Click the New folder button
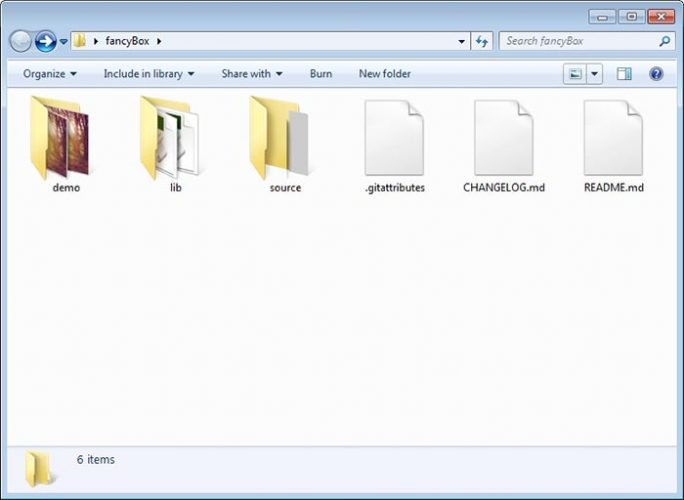The image size is (684, 500). [384, 74]
